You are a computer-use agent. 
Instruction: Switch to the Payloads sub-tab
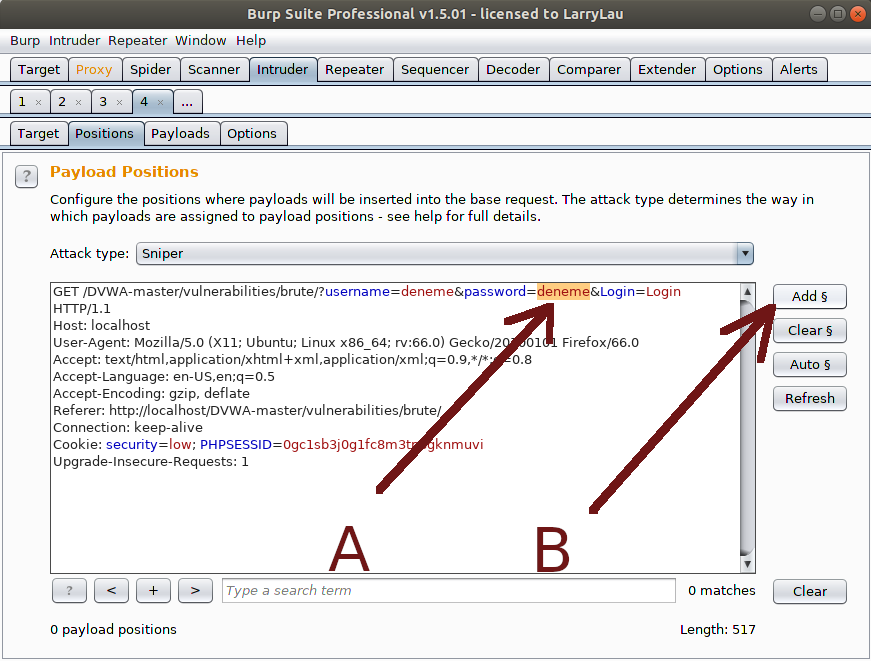point(180,134)
